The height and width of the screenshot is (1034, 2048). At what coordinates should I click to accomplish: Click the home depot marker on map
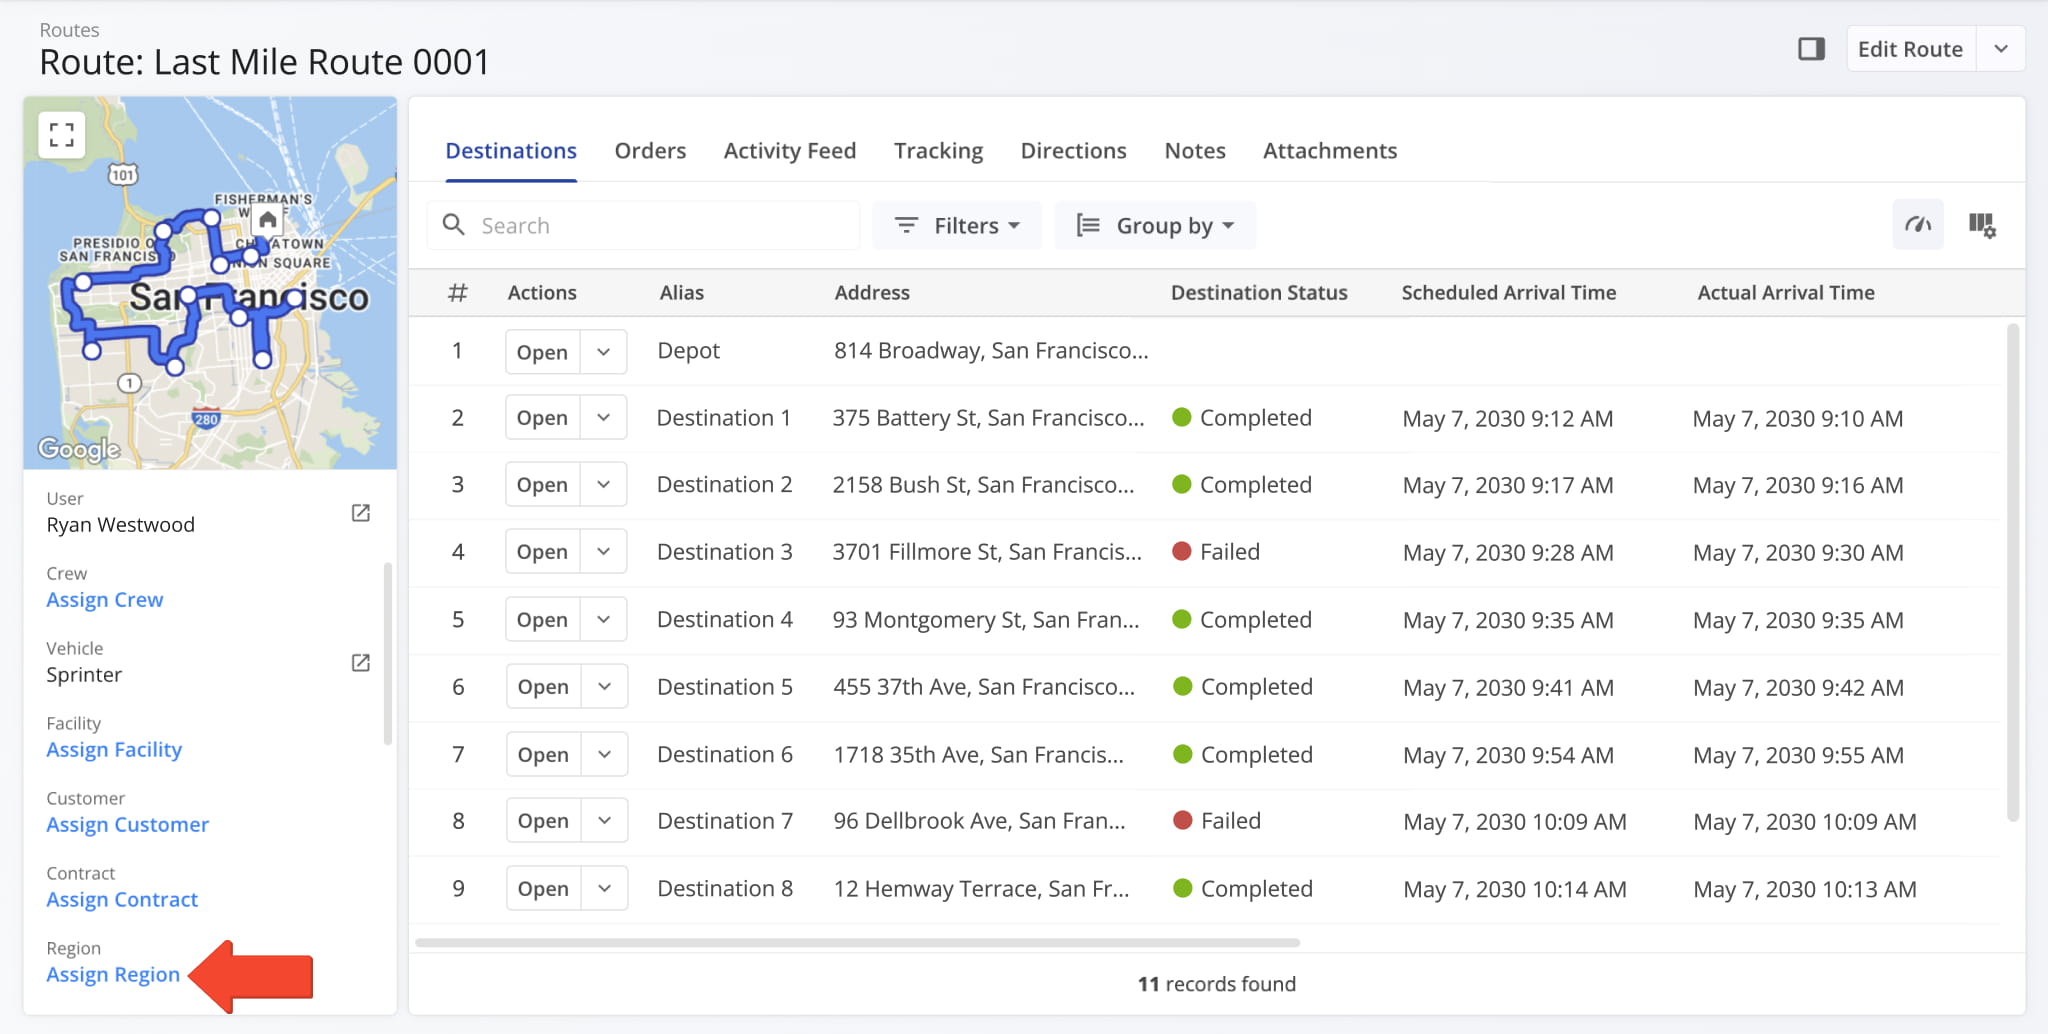(267, 219)
